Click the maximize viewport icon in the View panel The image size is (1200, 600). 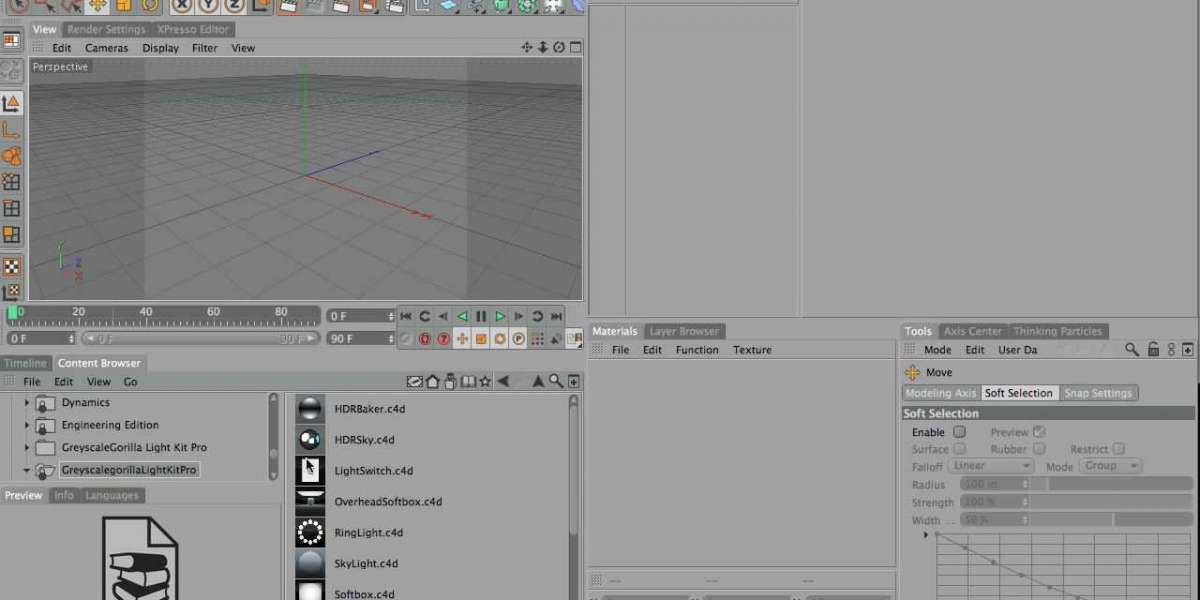pos(575,47)
